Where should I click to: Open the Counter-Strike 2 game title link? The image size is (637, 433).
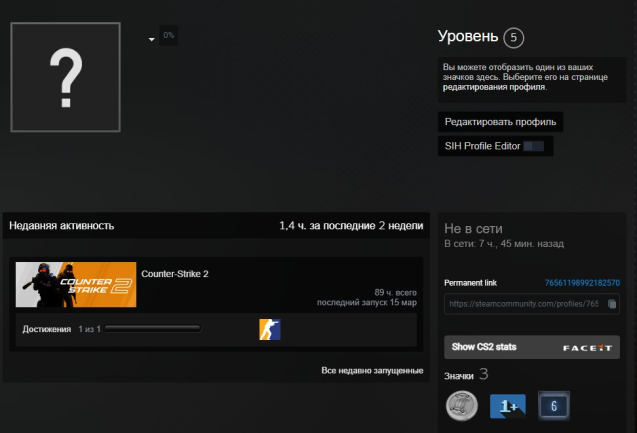[x=175, y=273]
